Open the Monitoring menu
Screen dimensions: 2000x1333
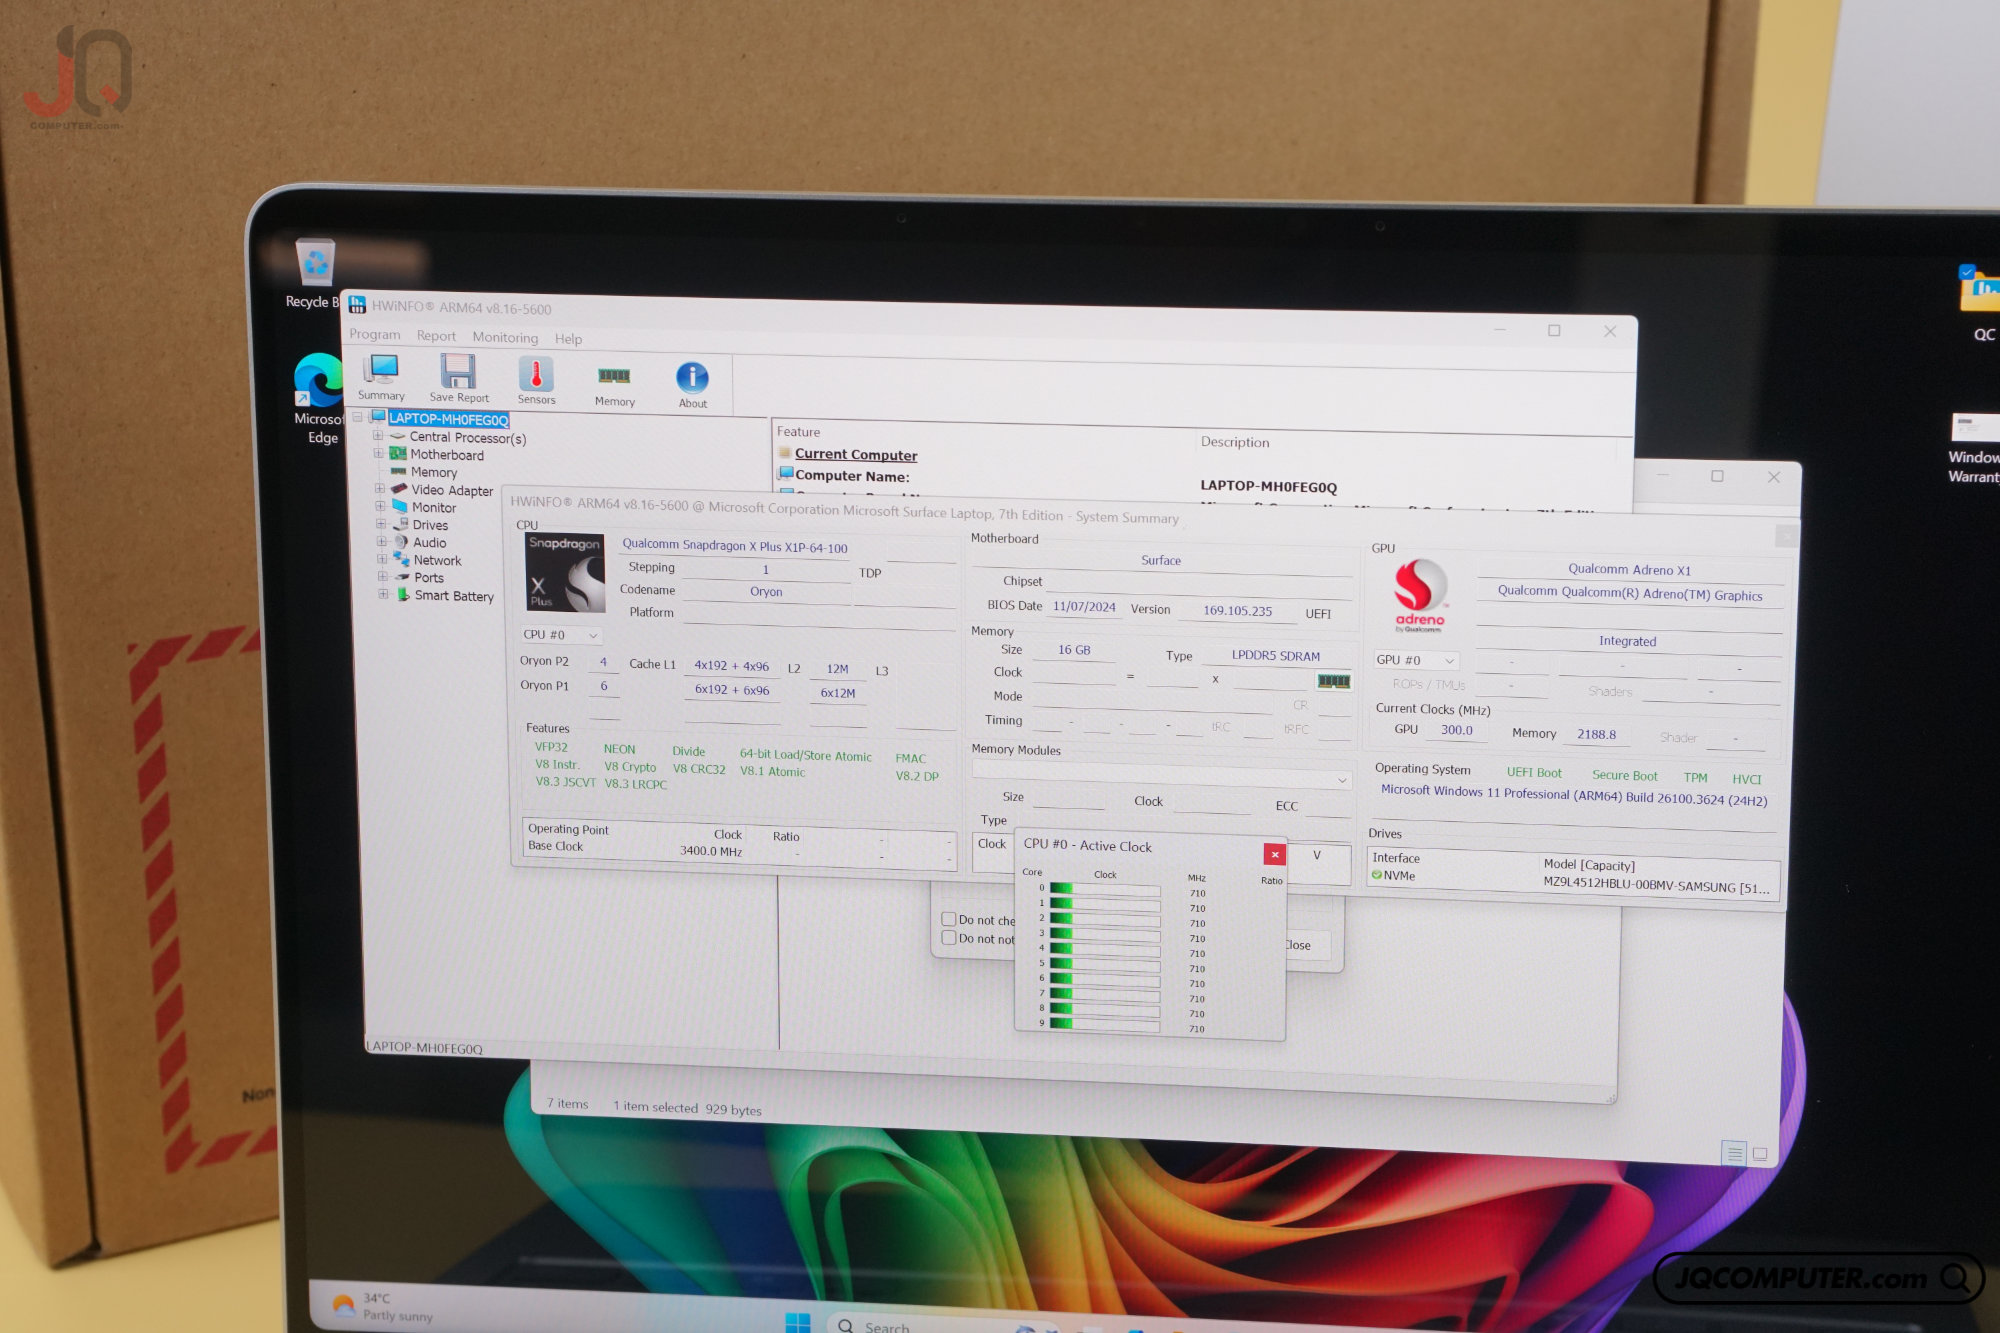(505, 338)
